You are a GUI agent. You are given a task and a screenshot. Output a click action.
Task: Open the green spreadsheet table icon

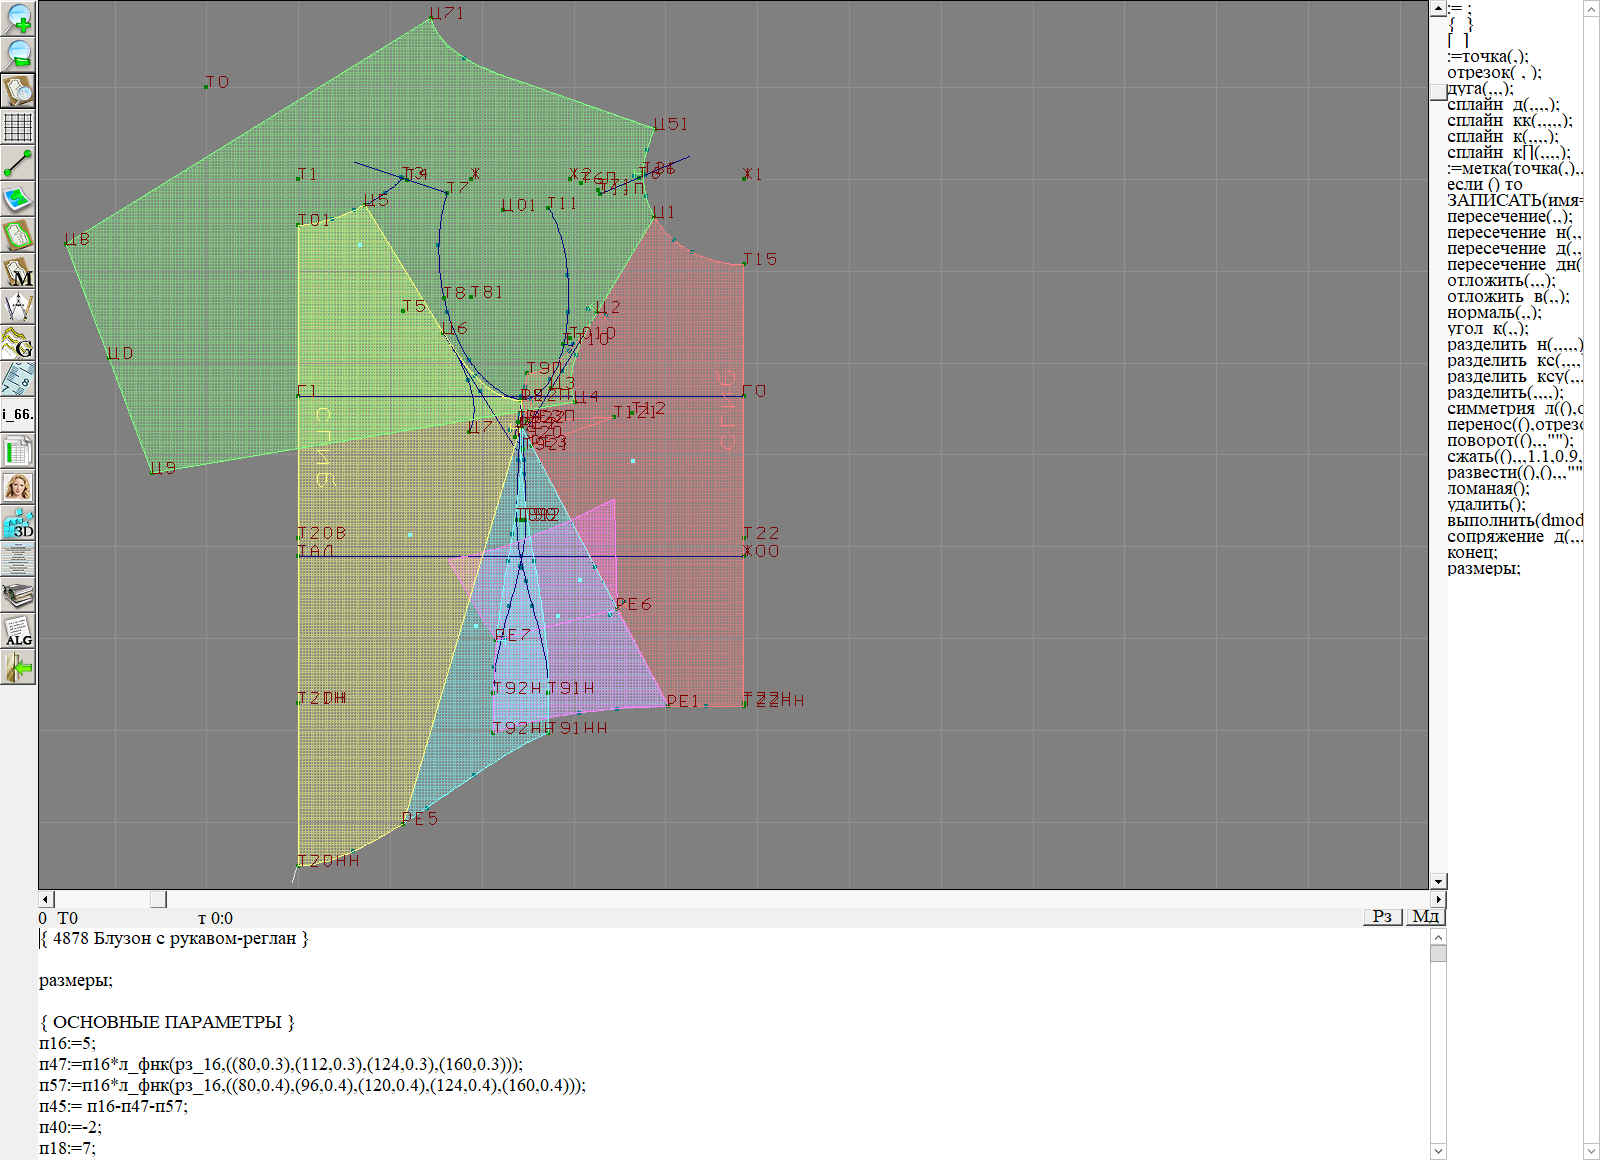[18, 451]
